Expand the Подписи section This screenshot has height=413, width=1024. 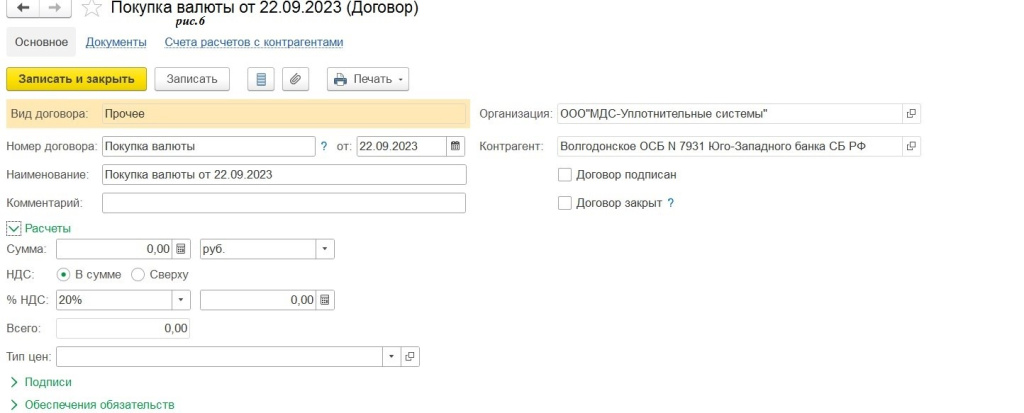tap(40, 382)
